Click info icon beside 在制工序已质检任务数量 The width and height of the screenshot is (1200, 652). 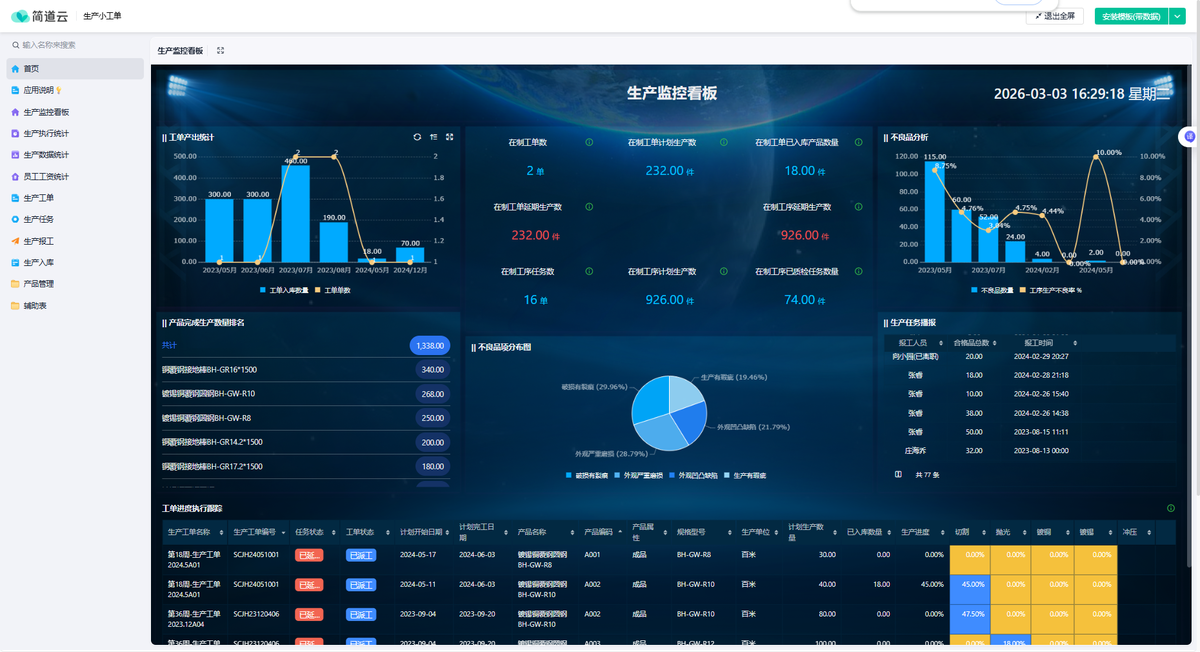click(859, 271)
